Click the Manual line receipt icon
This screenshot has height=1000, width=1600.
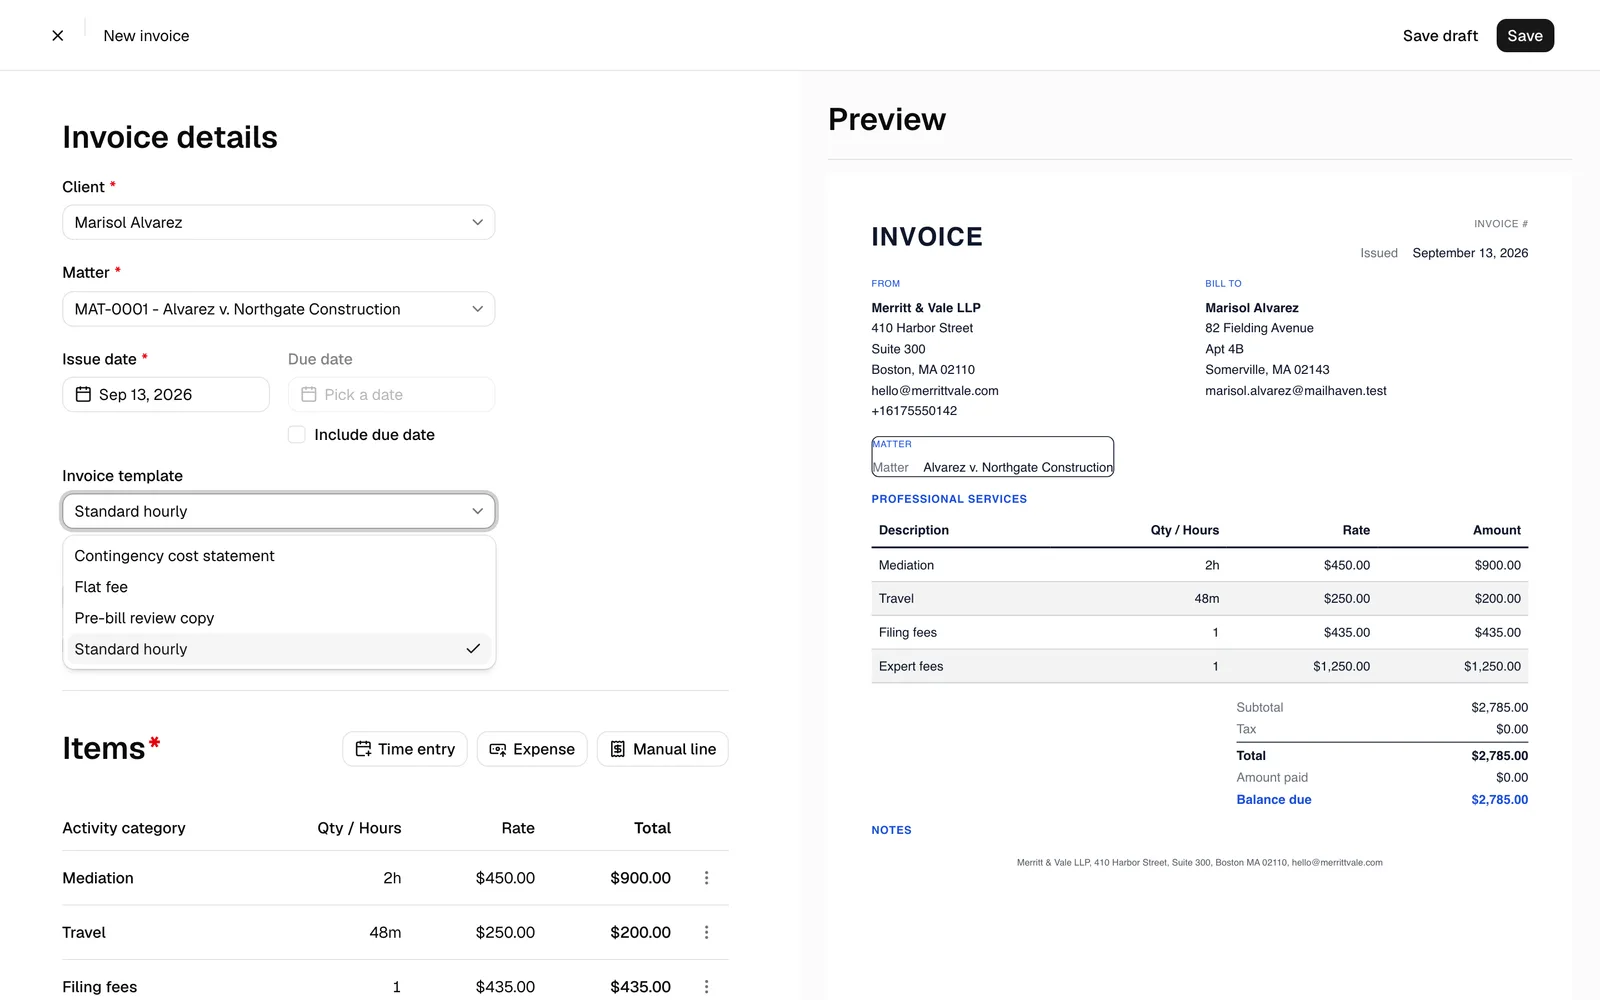pyautogui.click(x=618, y=749)
